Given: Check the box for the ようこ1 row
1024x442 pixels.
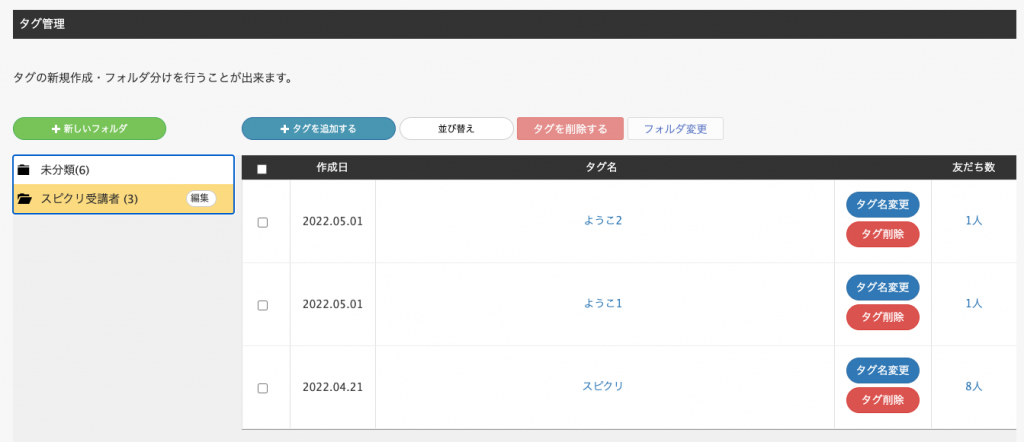Looking at the screenshot, I should [263, 305].
